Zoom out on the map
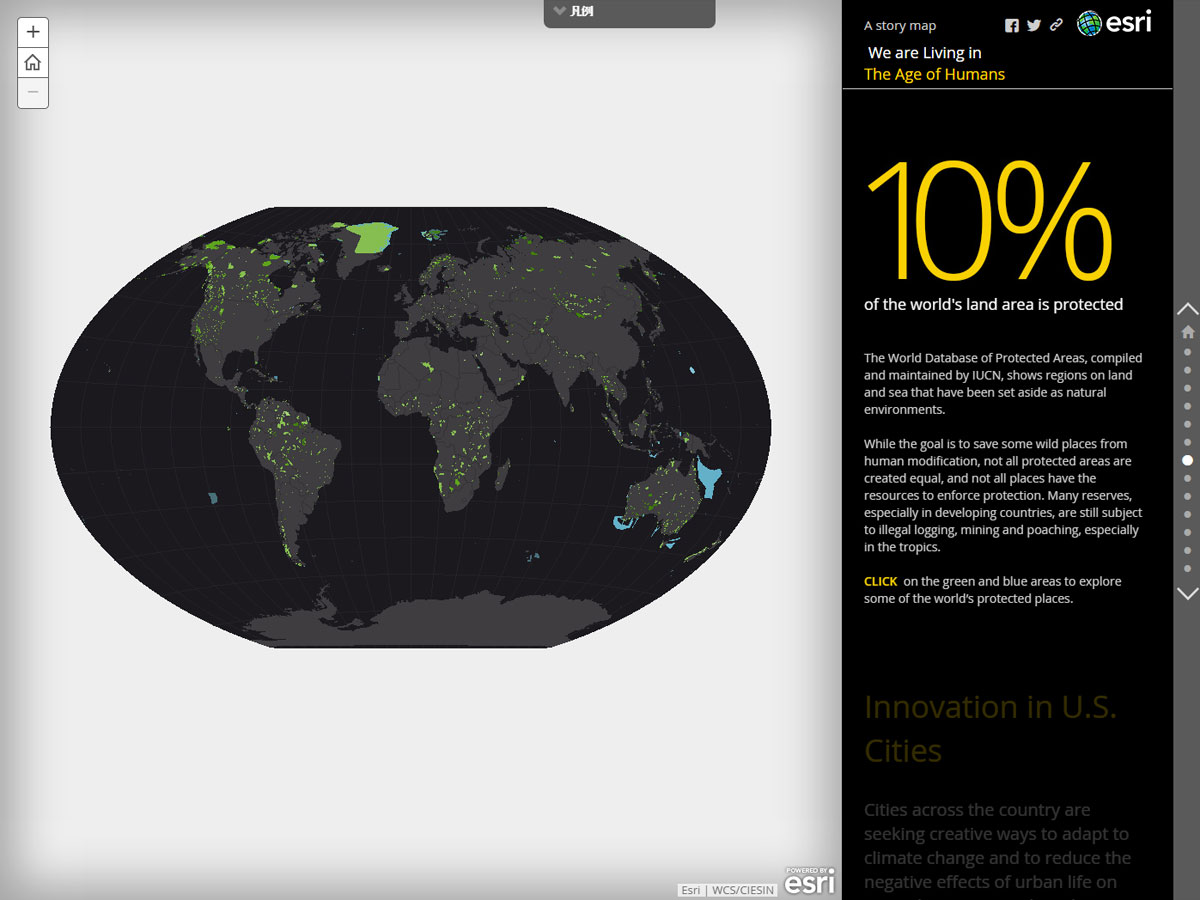The image size is (1200, 900). click(33, 92)
